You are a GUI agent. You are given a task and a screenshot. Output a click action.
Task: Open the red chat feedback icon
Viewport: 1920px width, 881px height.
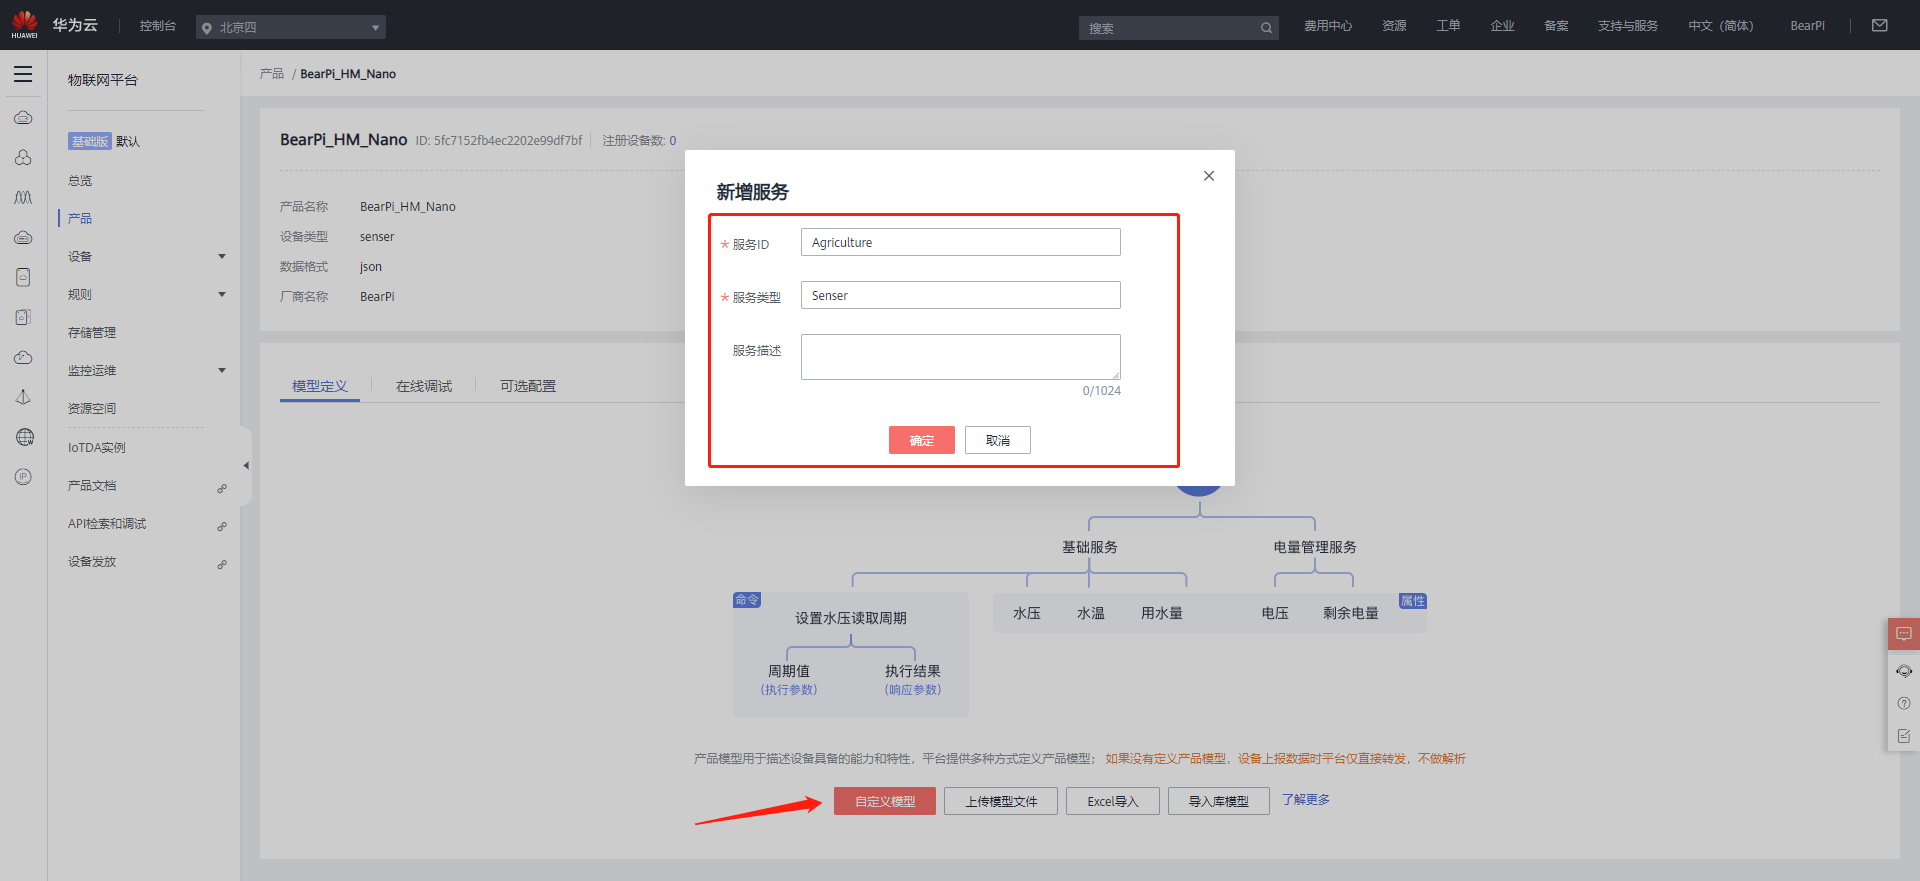tap(1903, 634)
